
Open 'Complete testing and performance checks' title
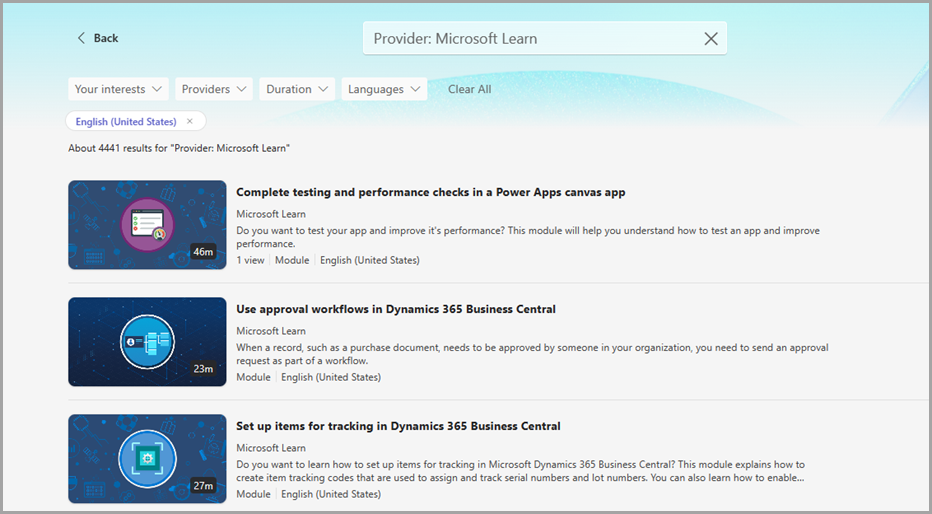point(431,192)
